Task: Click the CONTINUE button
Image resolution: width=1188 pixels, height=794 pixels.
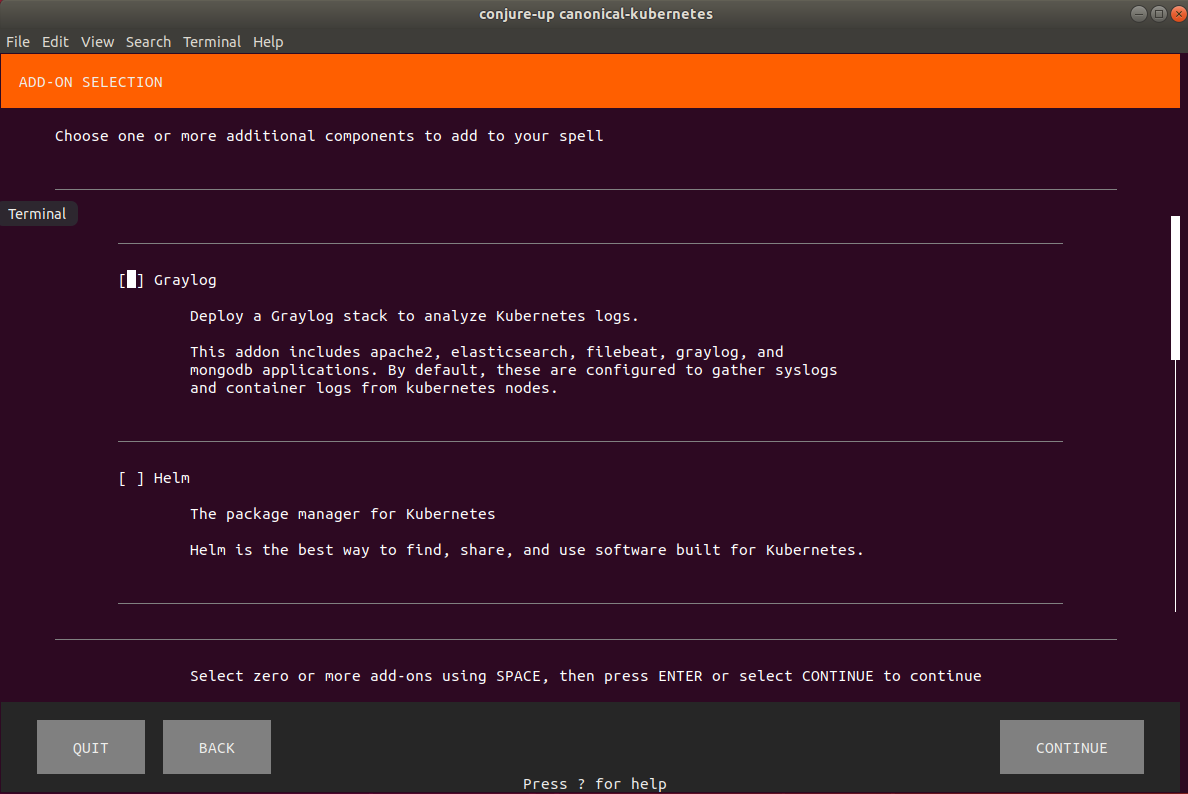Action: coord(1071,747)
